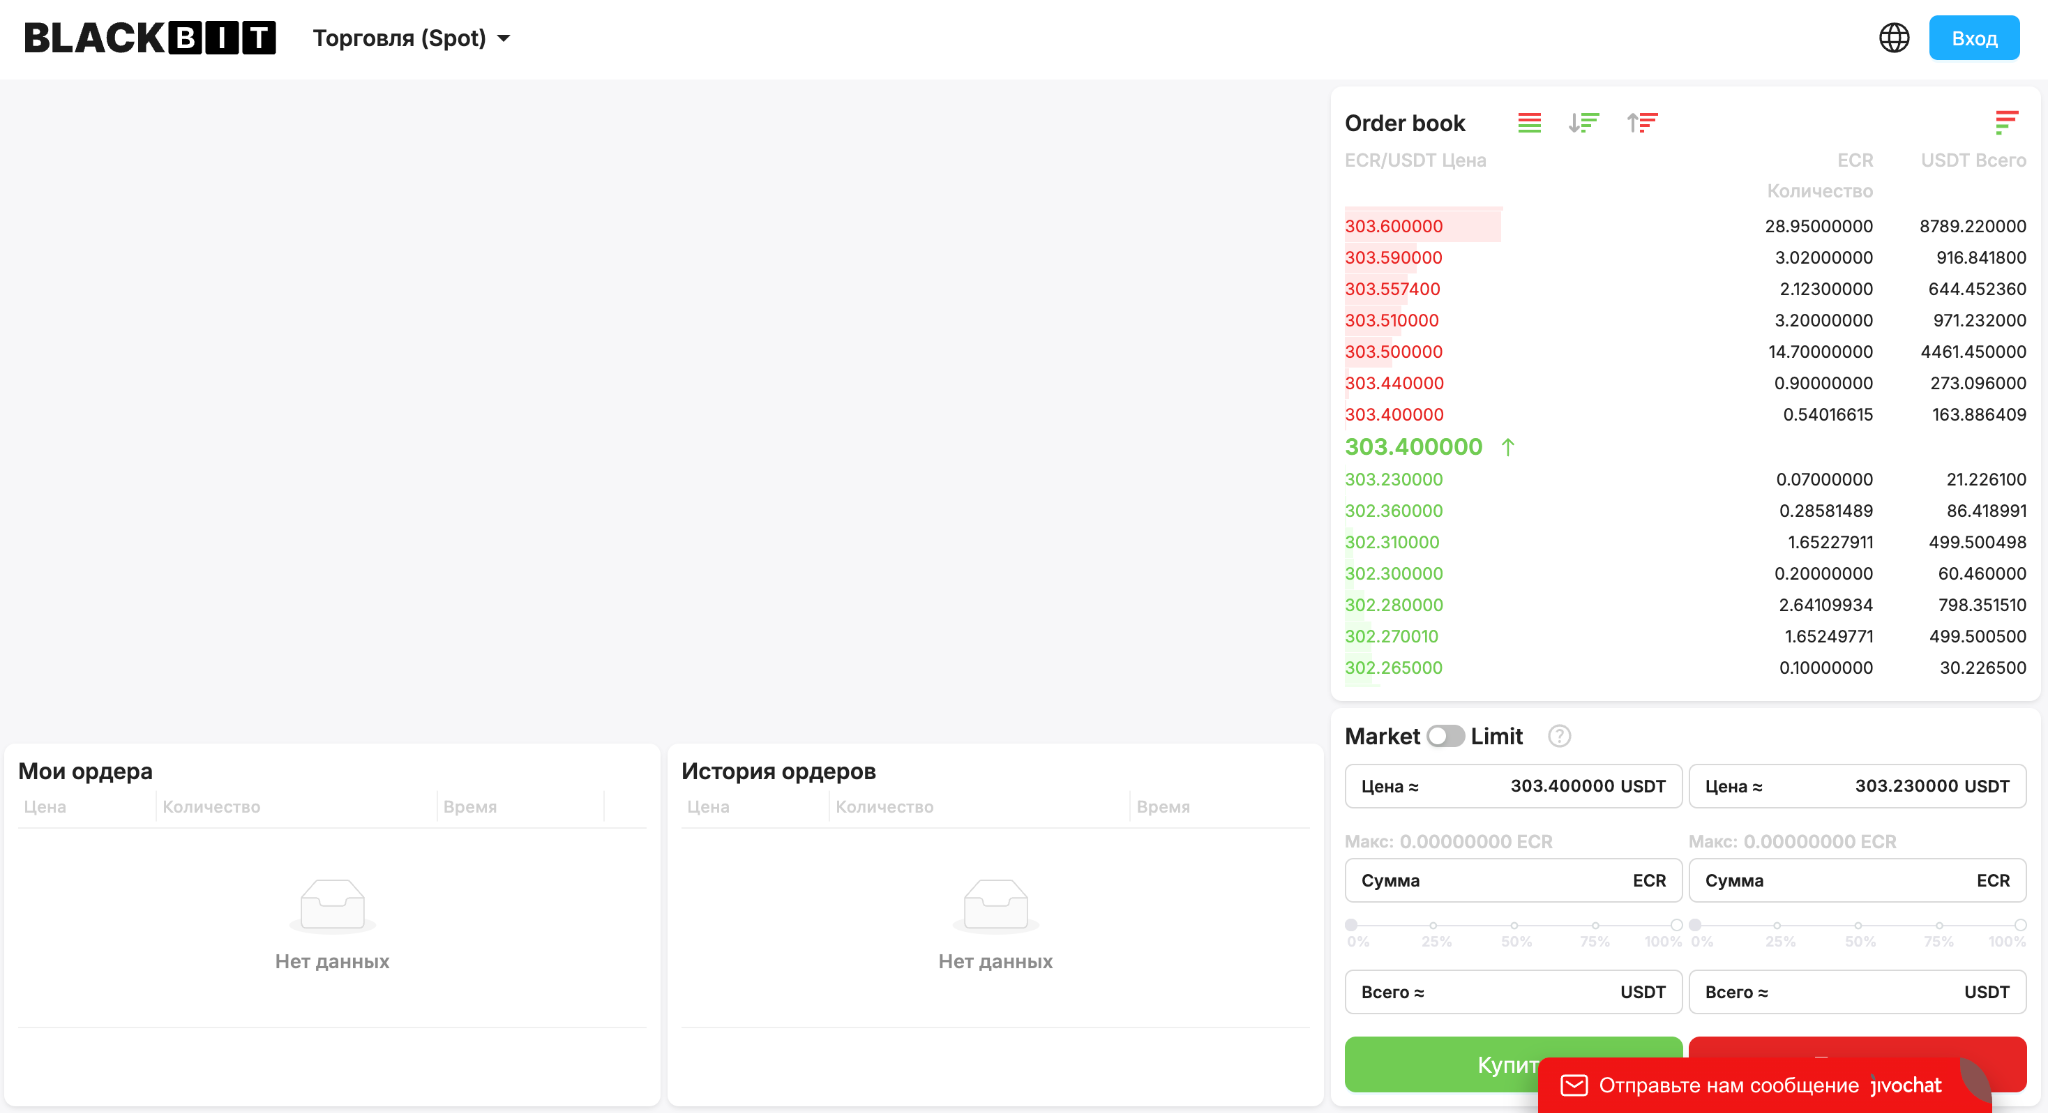Click the red sell button
This screenshot has width=2048, height=1113.
click(1857, 1048)
